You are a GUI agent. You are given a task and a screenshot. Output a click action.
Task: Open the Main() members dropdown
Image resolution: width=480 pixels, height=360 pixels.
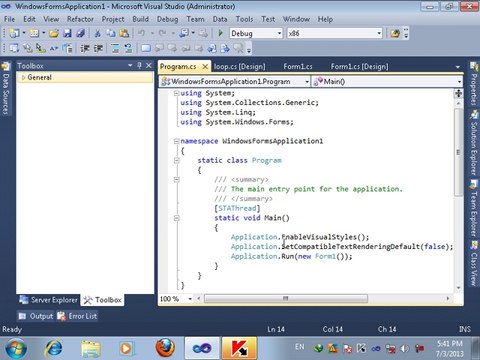coord(459,82)
